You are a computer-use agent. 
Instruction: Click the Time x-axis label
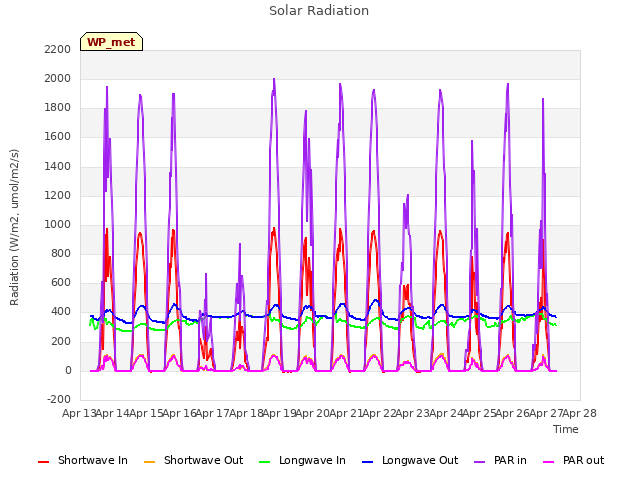pos(566,429)
